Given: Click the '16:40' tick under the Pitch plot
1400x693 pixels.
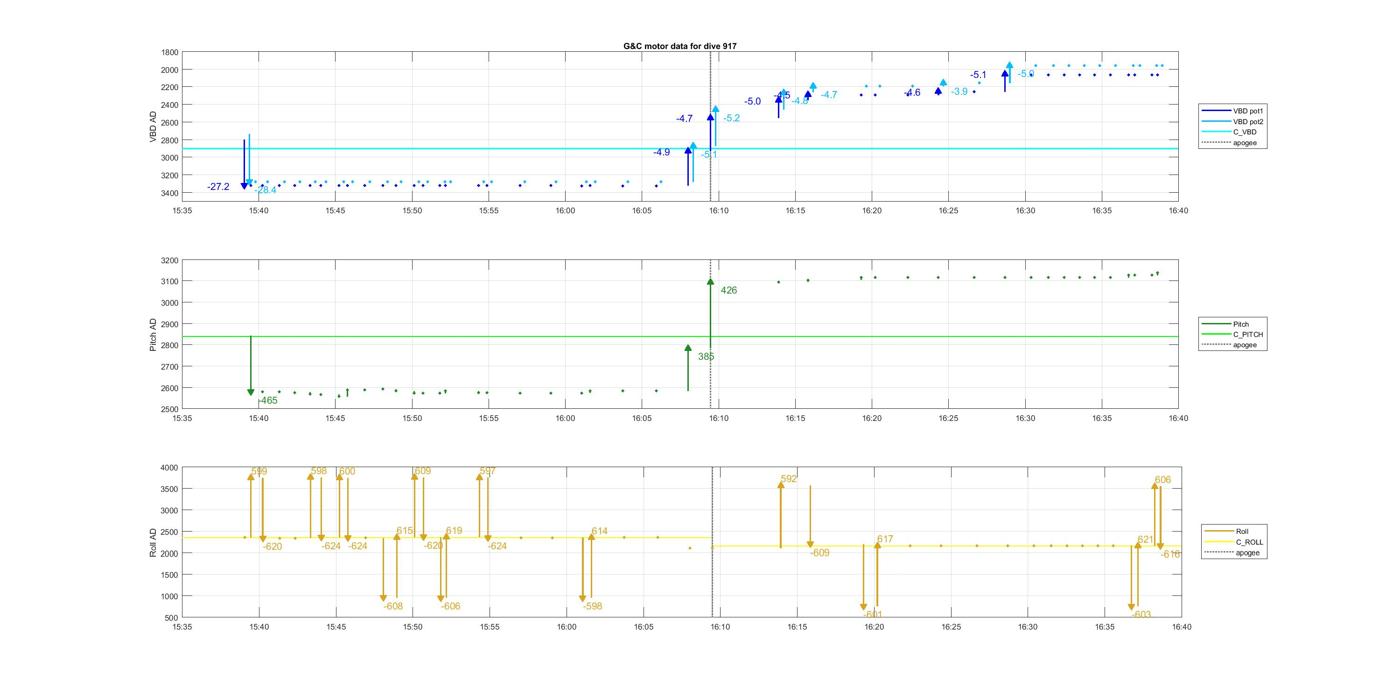Looking at the screenshot, I should coord(1178,418).
